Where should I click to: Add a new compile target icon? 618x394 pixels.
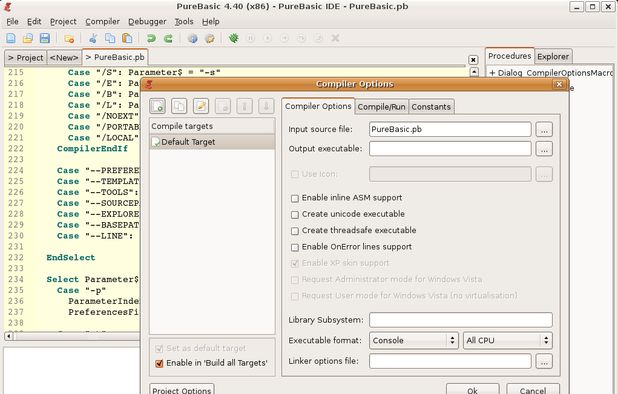[x=158, y=106]
